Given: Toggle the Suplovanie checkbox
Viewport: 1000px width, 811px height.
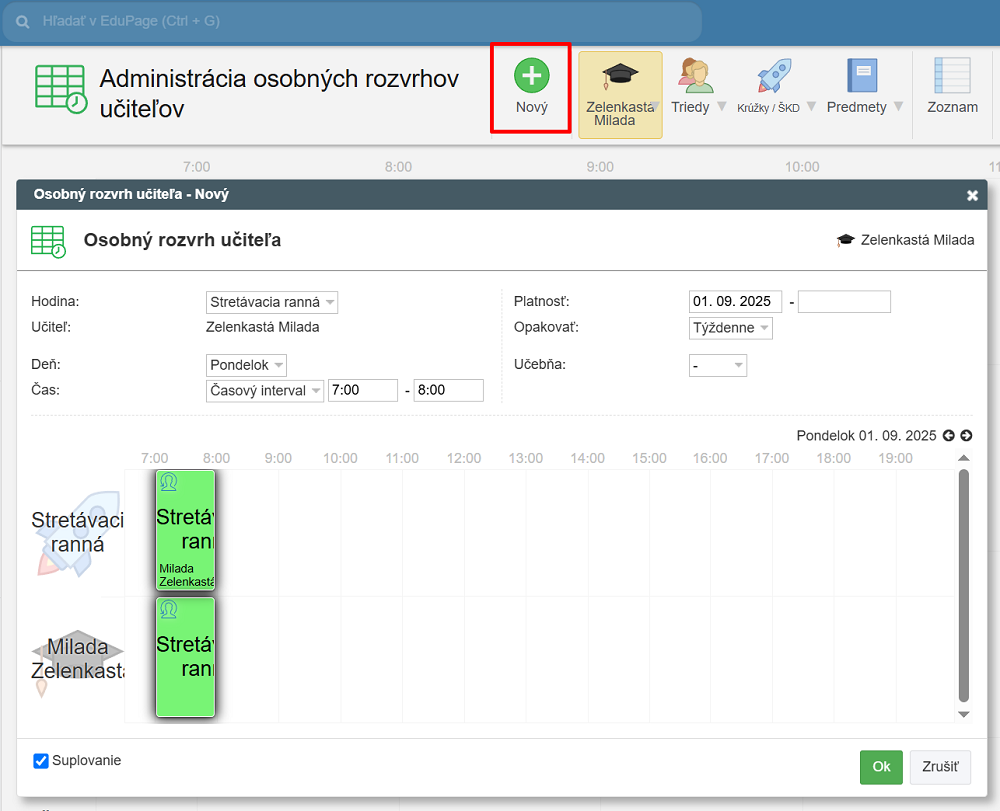Looking at the screenshot, I should tap(41, 761).
